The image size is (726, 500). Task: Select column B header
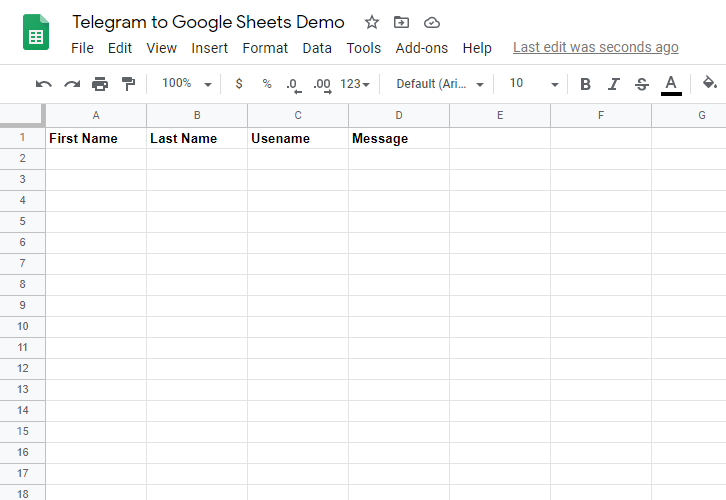click(197, 115)
